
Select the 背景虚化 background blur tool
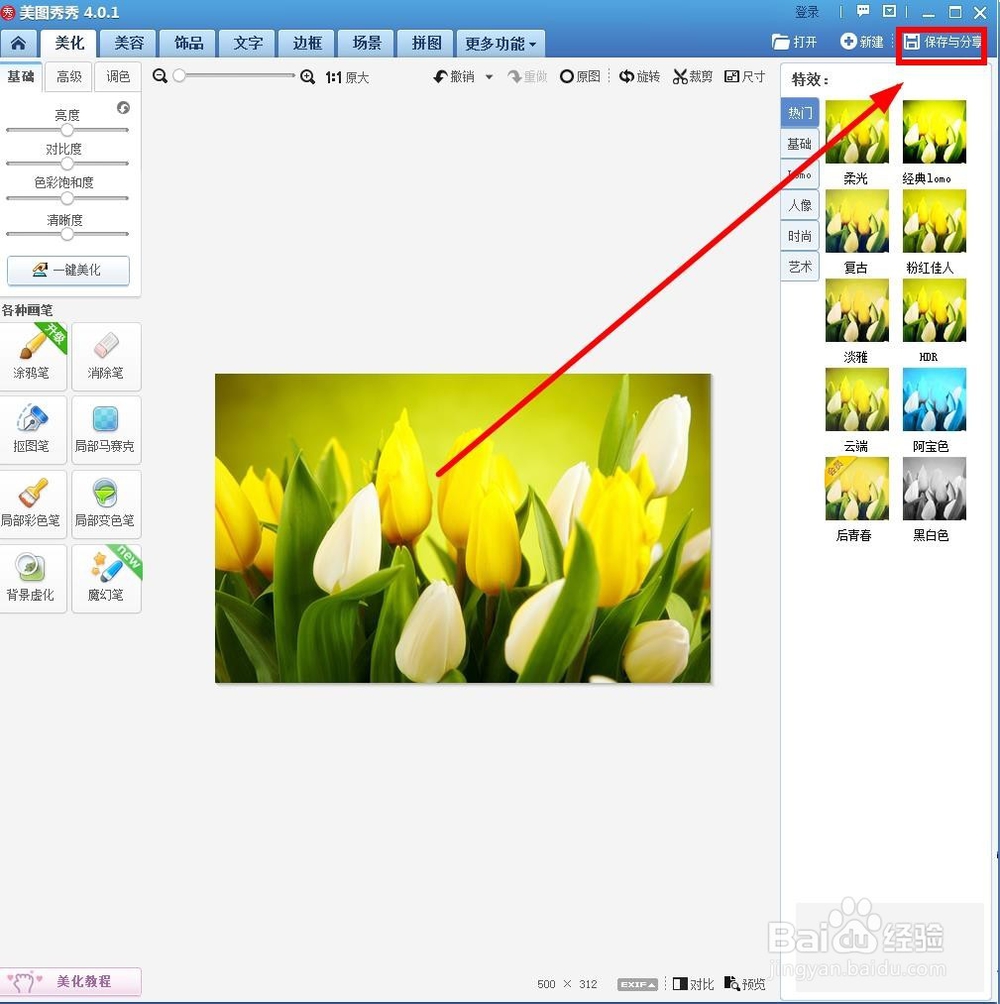click(x=33, y=579)
